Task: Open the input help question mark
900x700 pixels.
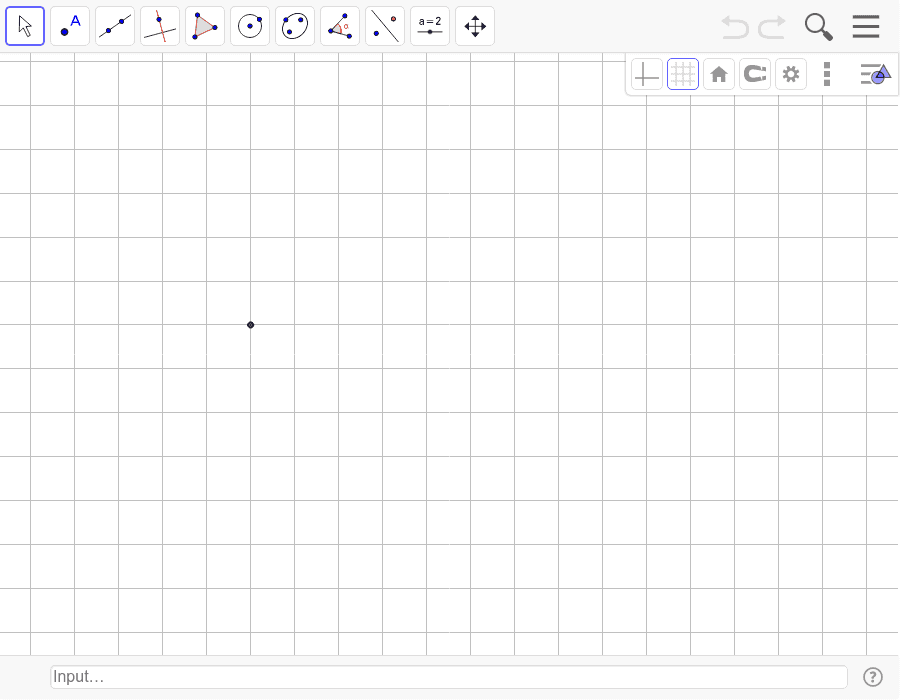Action: (872, 677)
